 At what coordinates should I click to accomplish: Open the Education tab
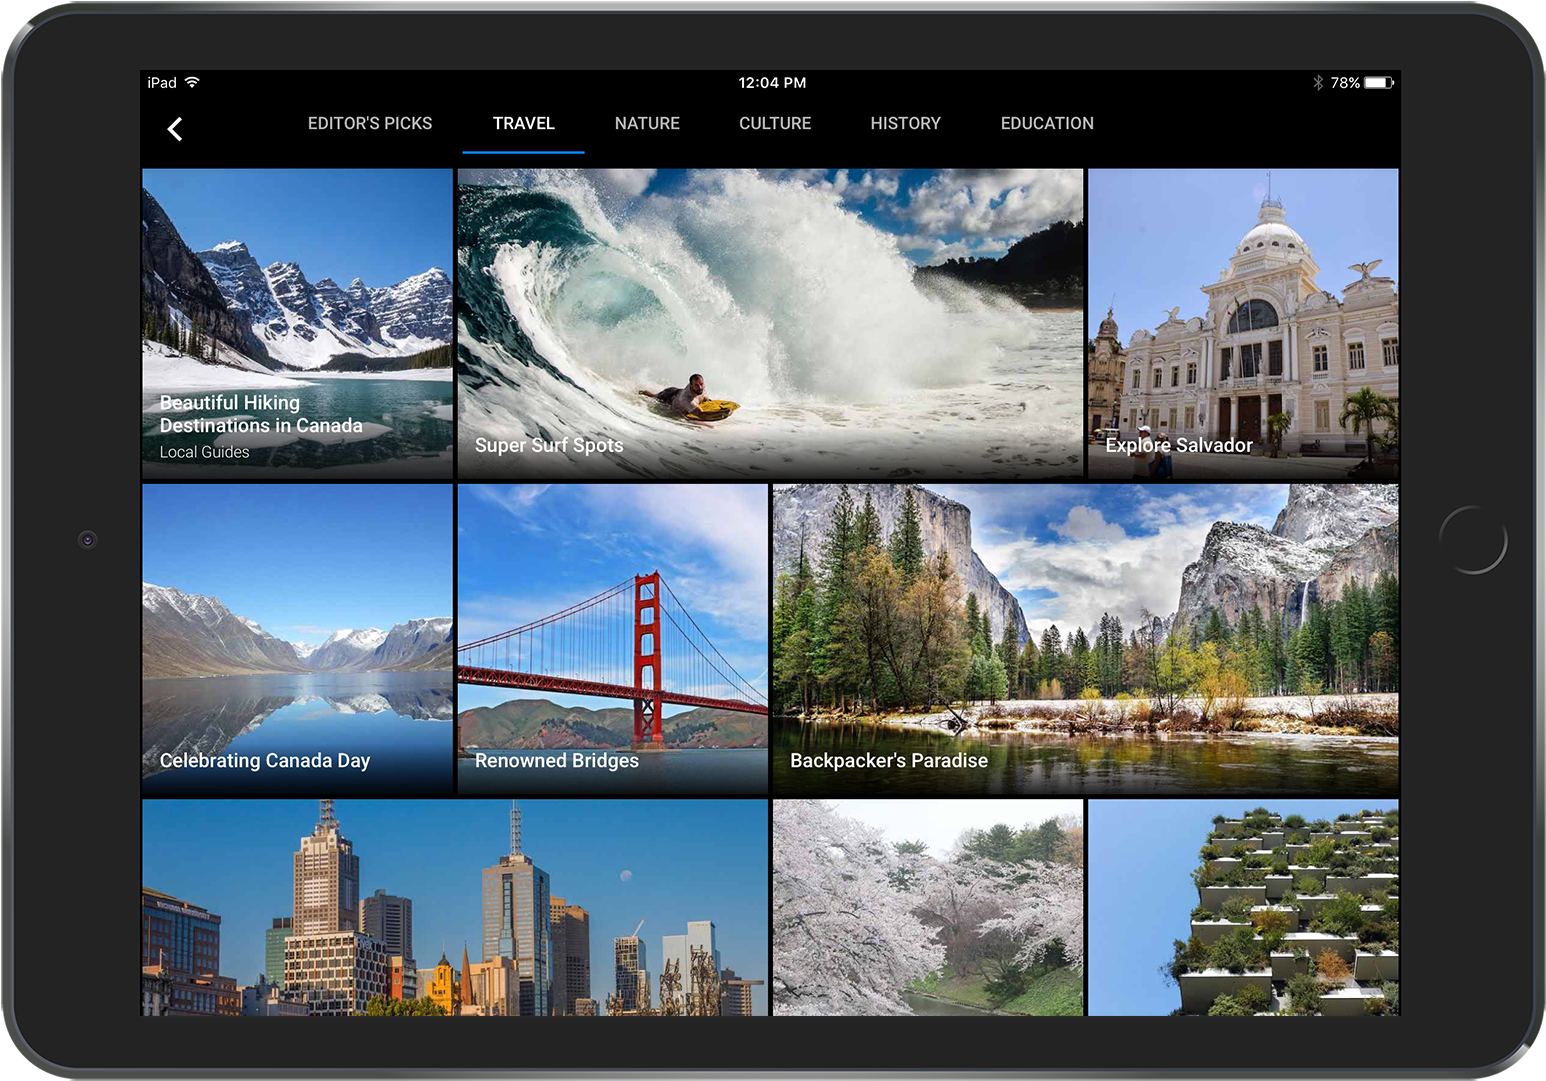click(1047, 123)
